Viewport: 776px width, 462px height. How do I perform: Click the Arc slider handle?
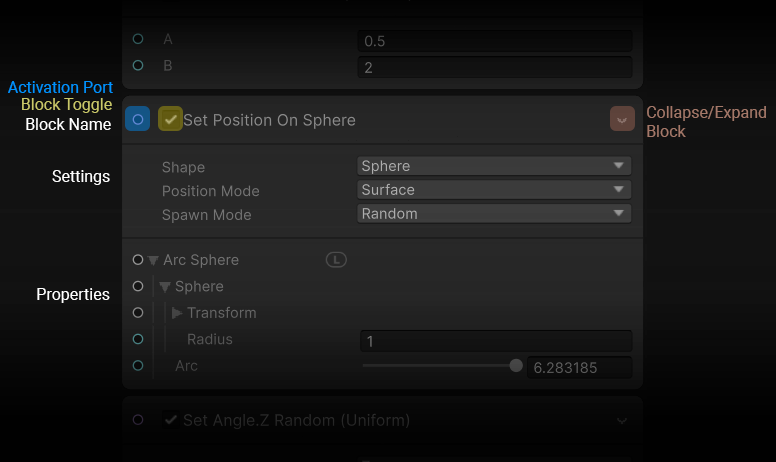pyautogui.click(x=516, y=366)
